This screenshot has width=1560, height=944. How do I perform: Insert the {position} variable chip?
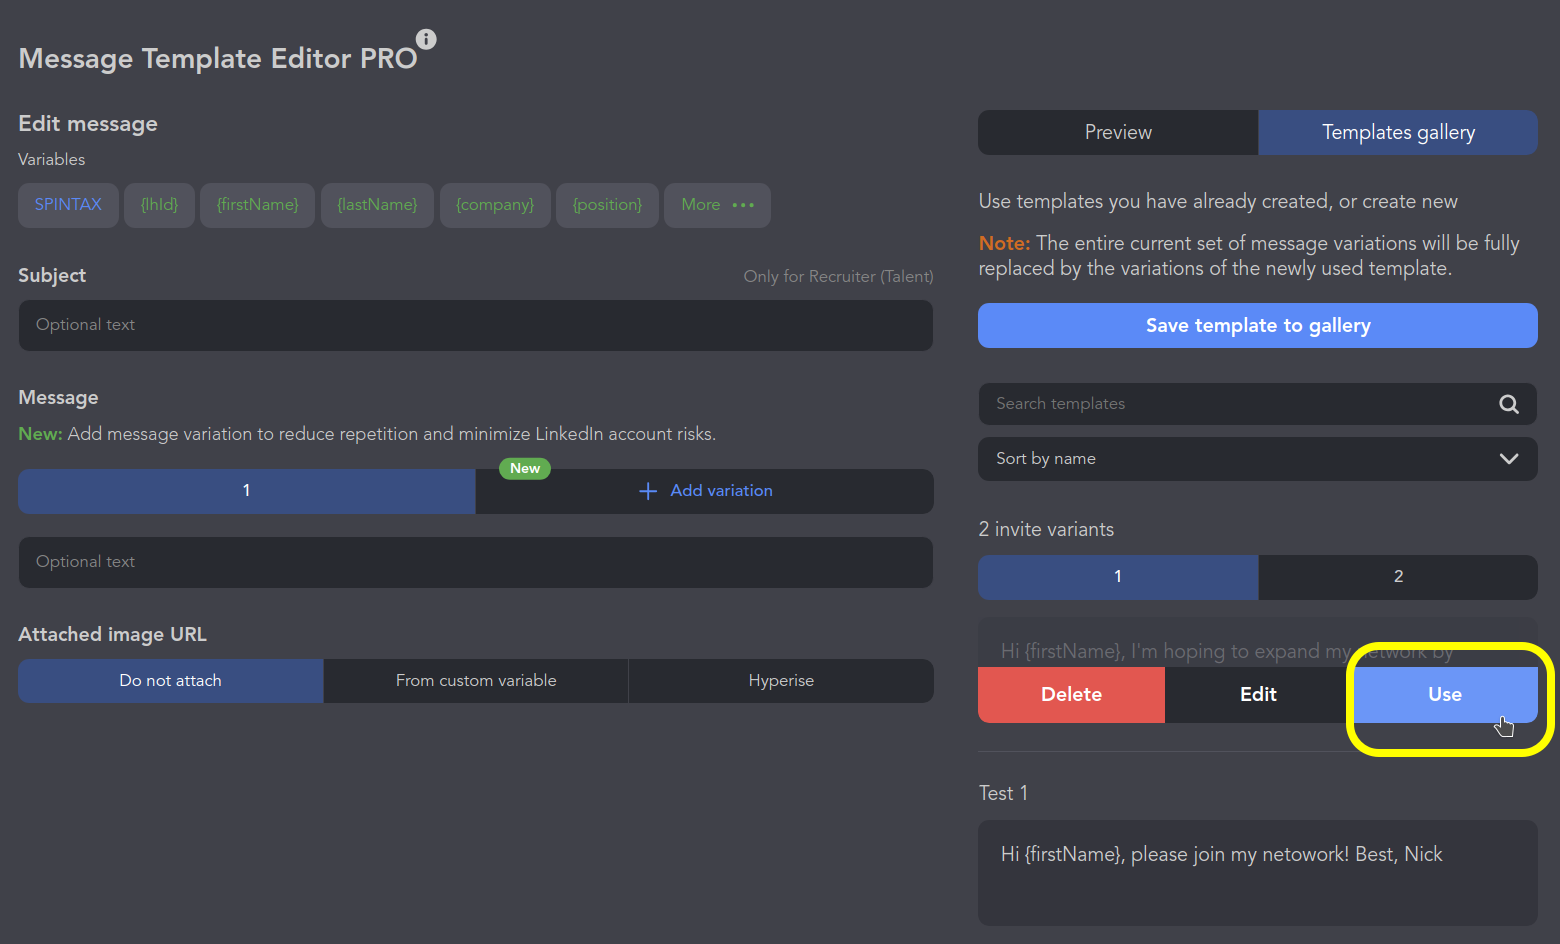point(607,205)
